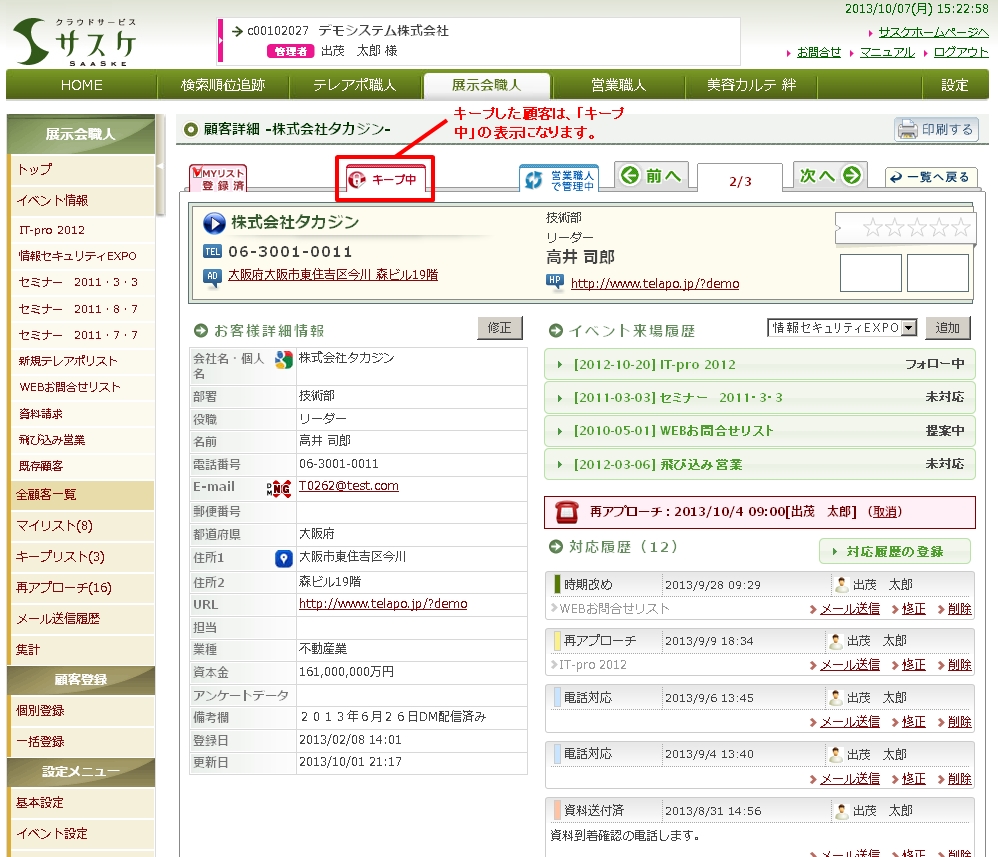998x857 pixels.
Task: Open the map pin icon for 住所1
Action: 283,558
